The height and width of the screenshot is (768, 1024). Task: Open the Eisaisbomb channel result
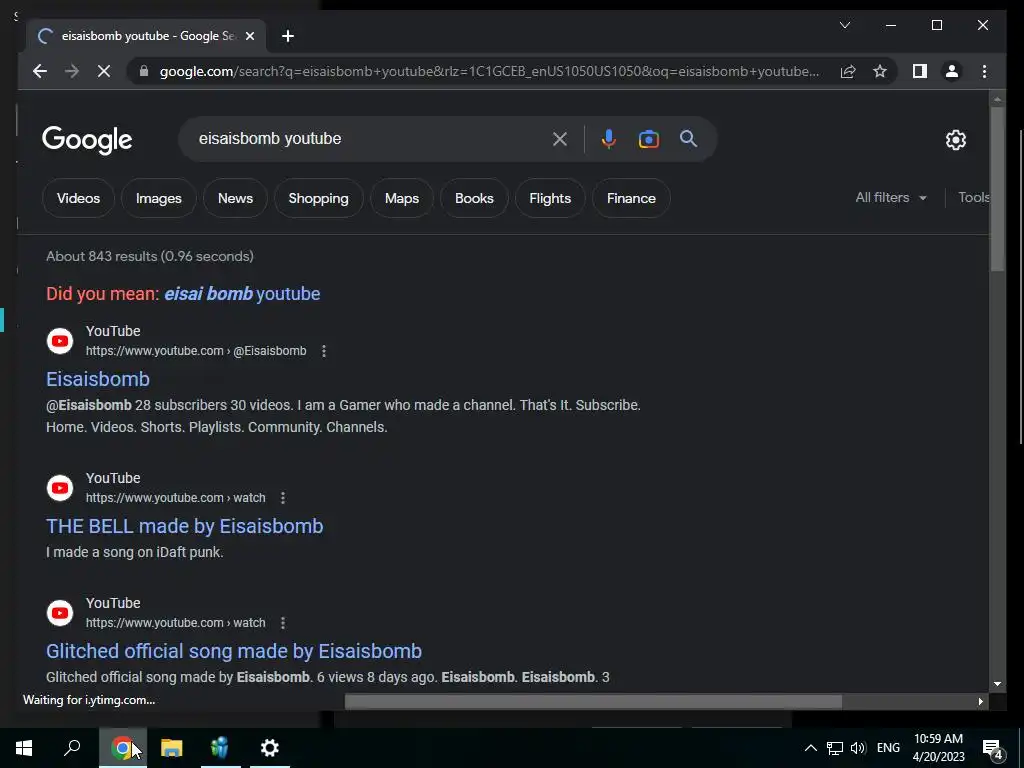[x=98, y=379]
